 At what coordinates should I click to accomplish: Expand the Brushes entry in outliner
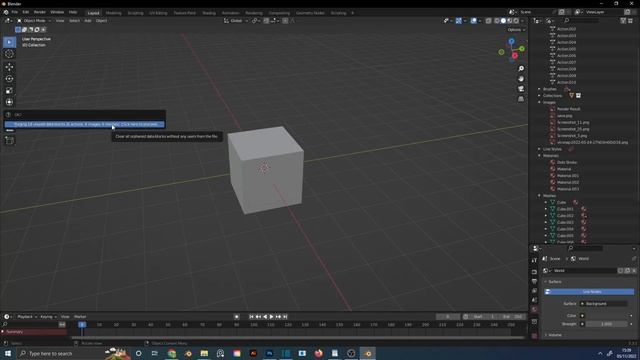(x=539, y=89)
